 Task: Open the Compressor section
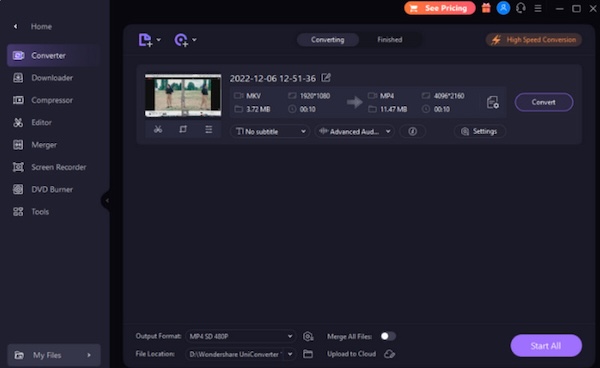tap(52, 100)
